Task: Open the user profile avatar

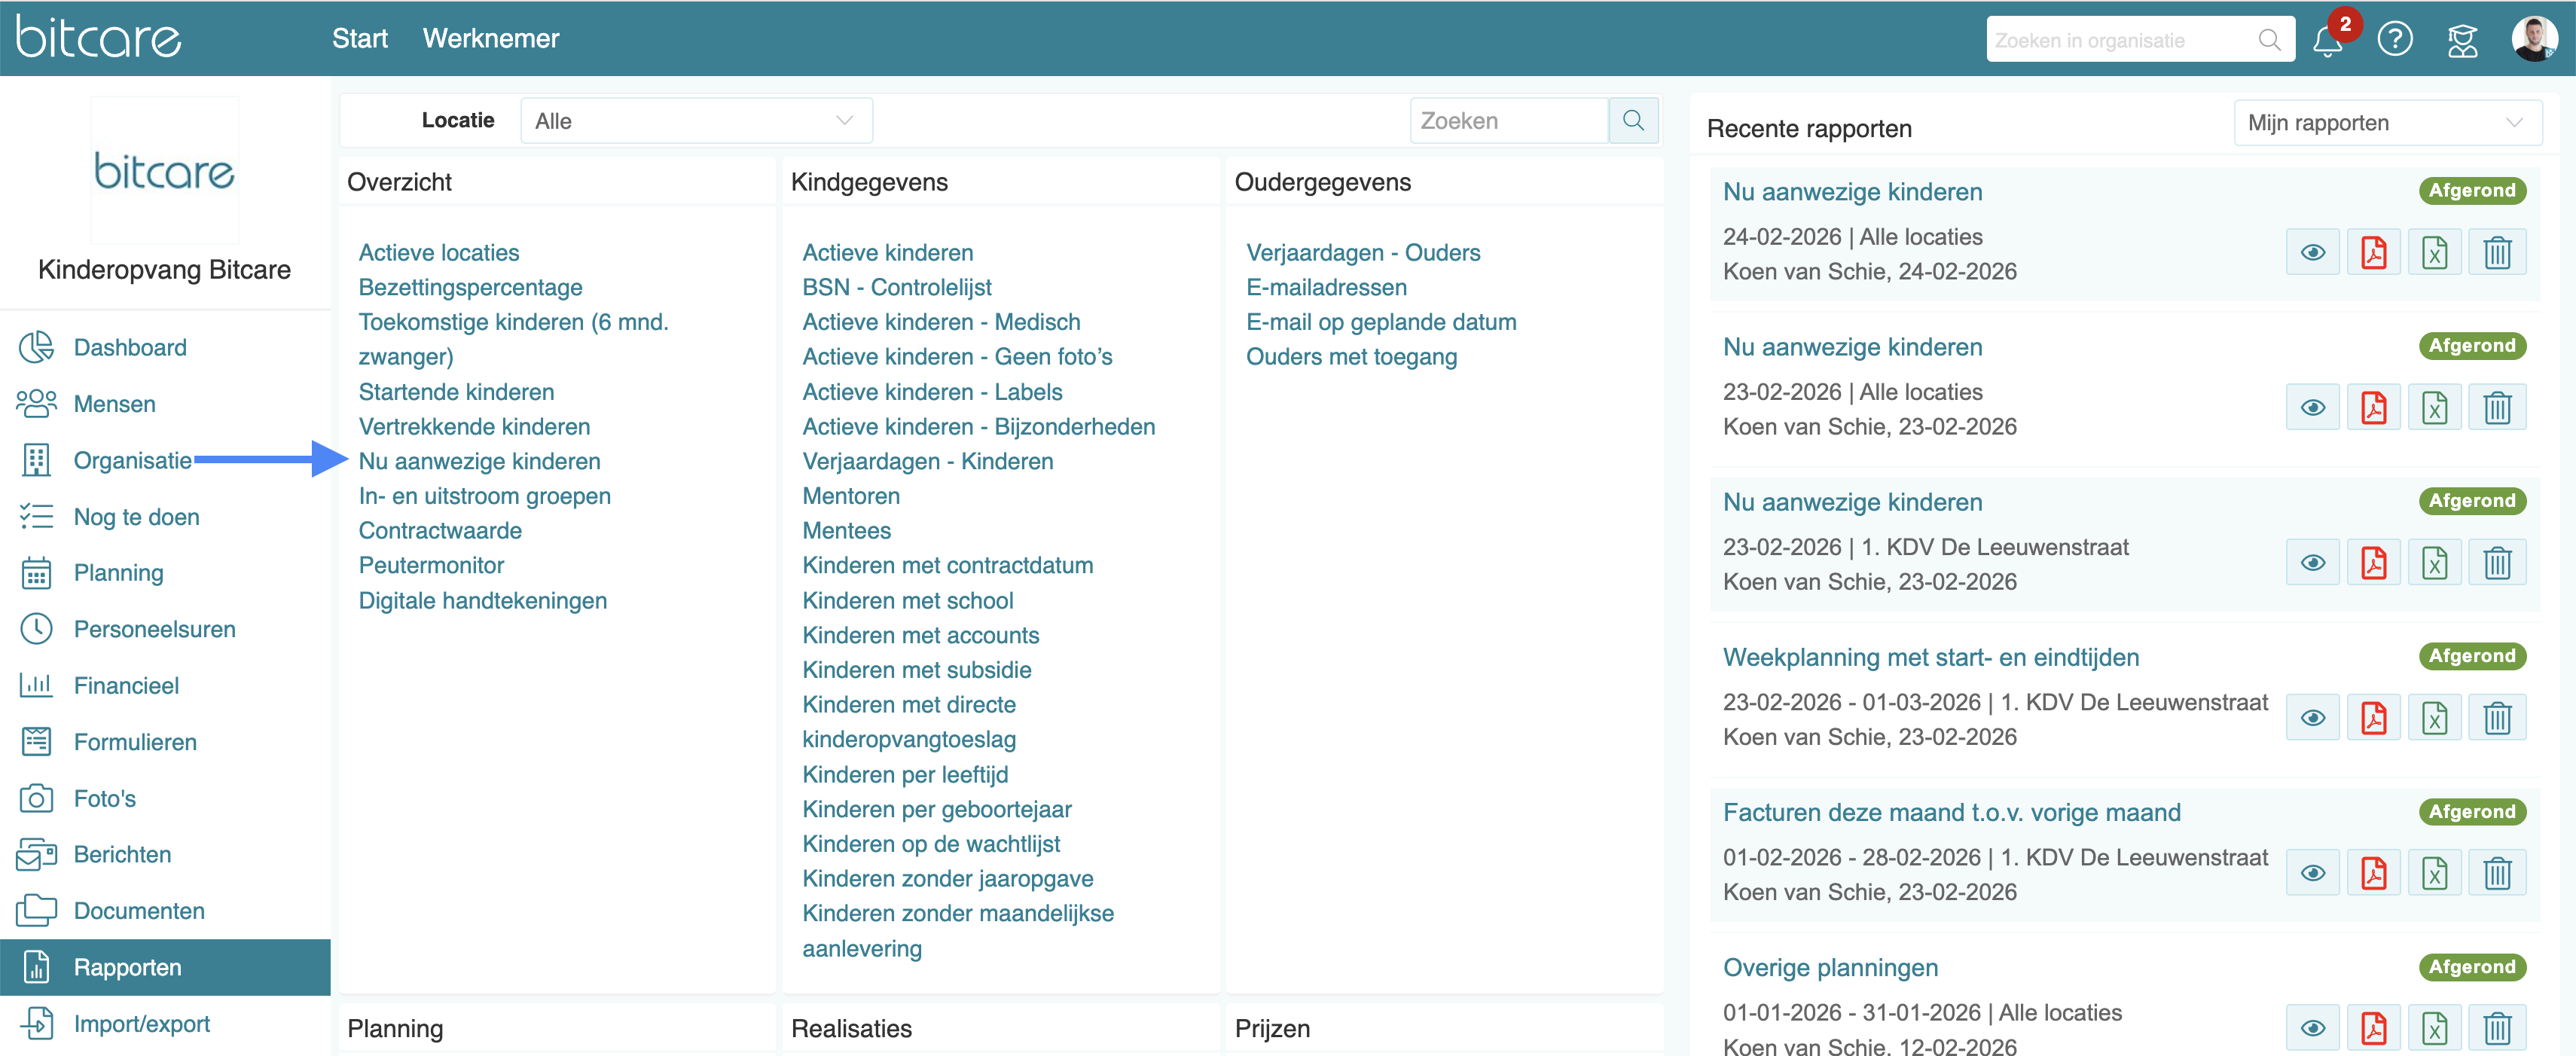Action: click(x=2534, y=39)
